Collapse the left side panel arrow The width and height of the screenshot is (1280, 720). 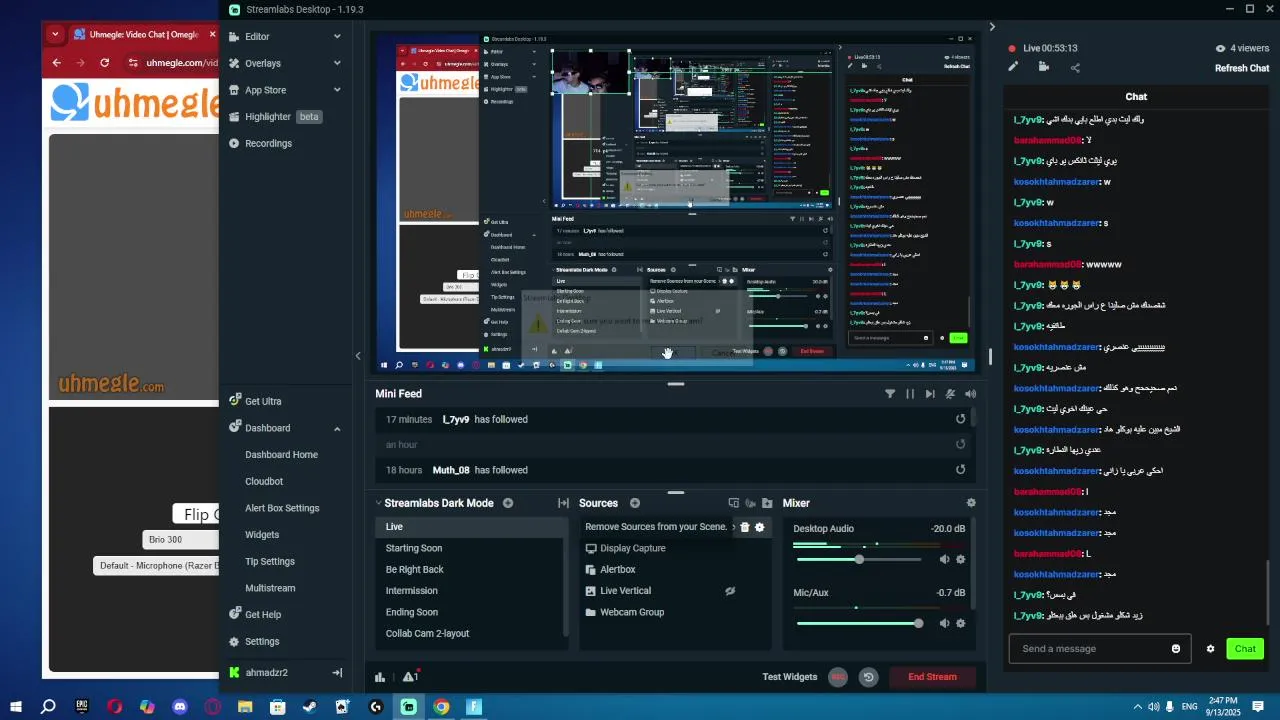358,355
